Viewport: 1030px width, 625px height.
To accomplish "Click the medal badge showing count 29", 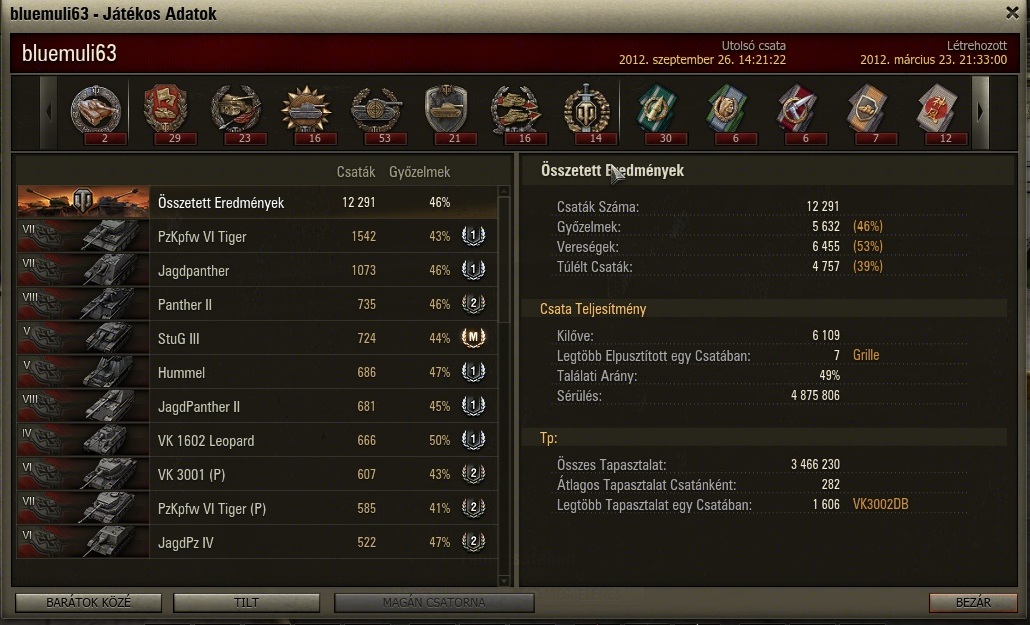I will pyautogui.click(x=166, y=112).
